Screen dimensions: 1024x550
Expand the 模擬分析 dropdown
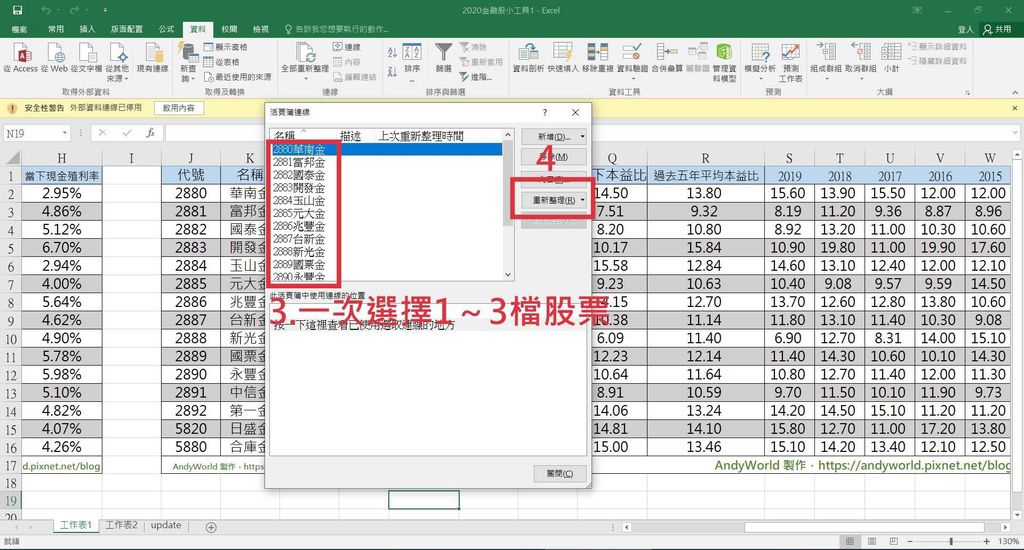760,78
